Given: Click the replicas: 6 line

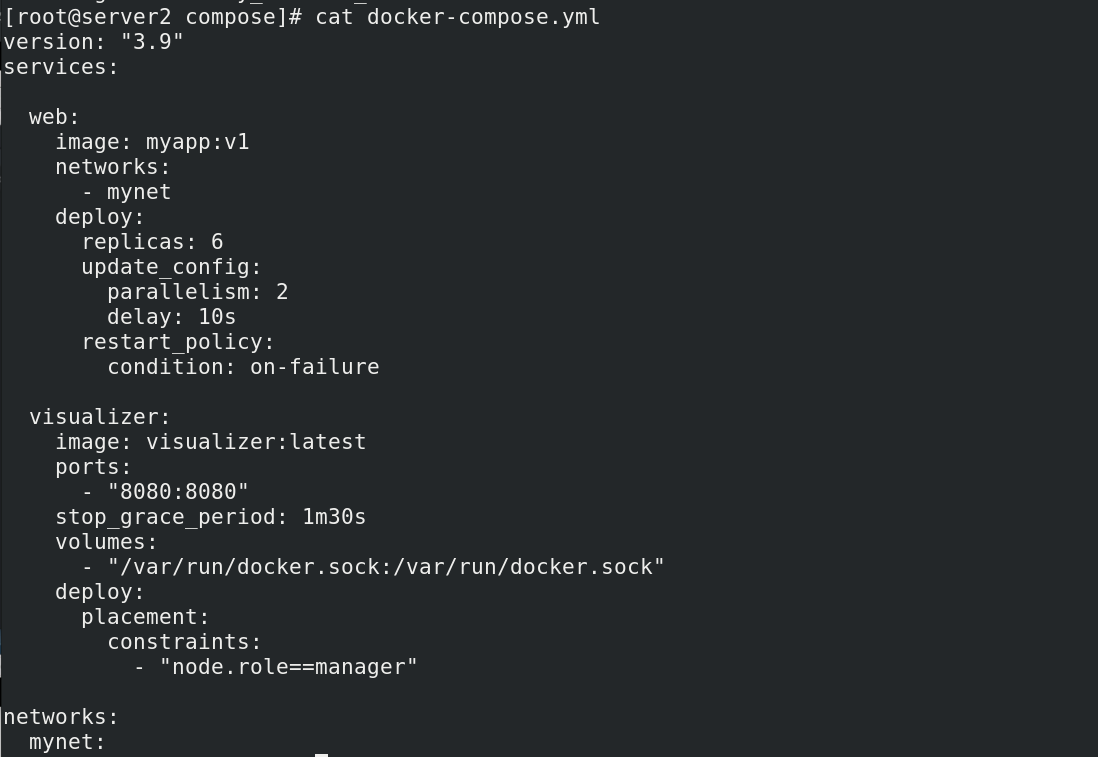Looking at the screenshot, I should pos(152,242).
